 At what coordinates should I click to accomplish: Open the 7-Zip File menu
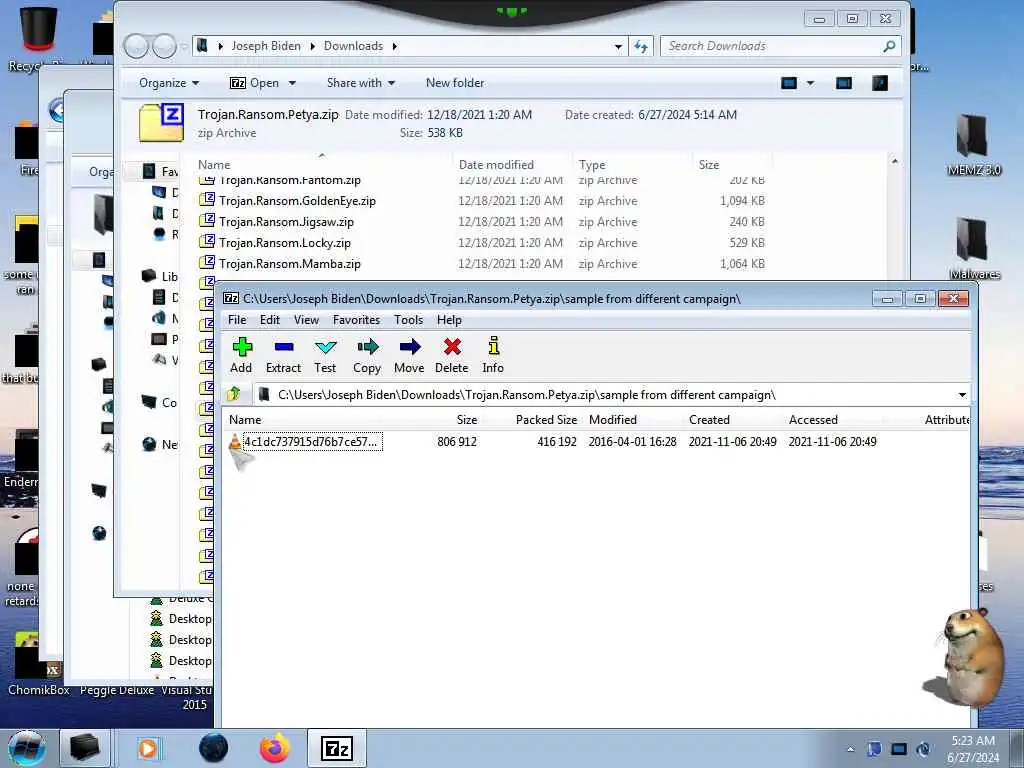[x=237, y=320]
